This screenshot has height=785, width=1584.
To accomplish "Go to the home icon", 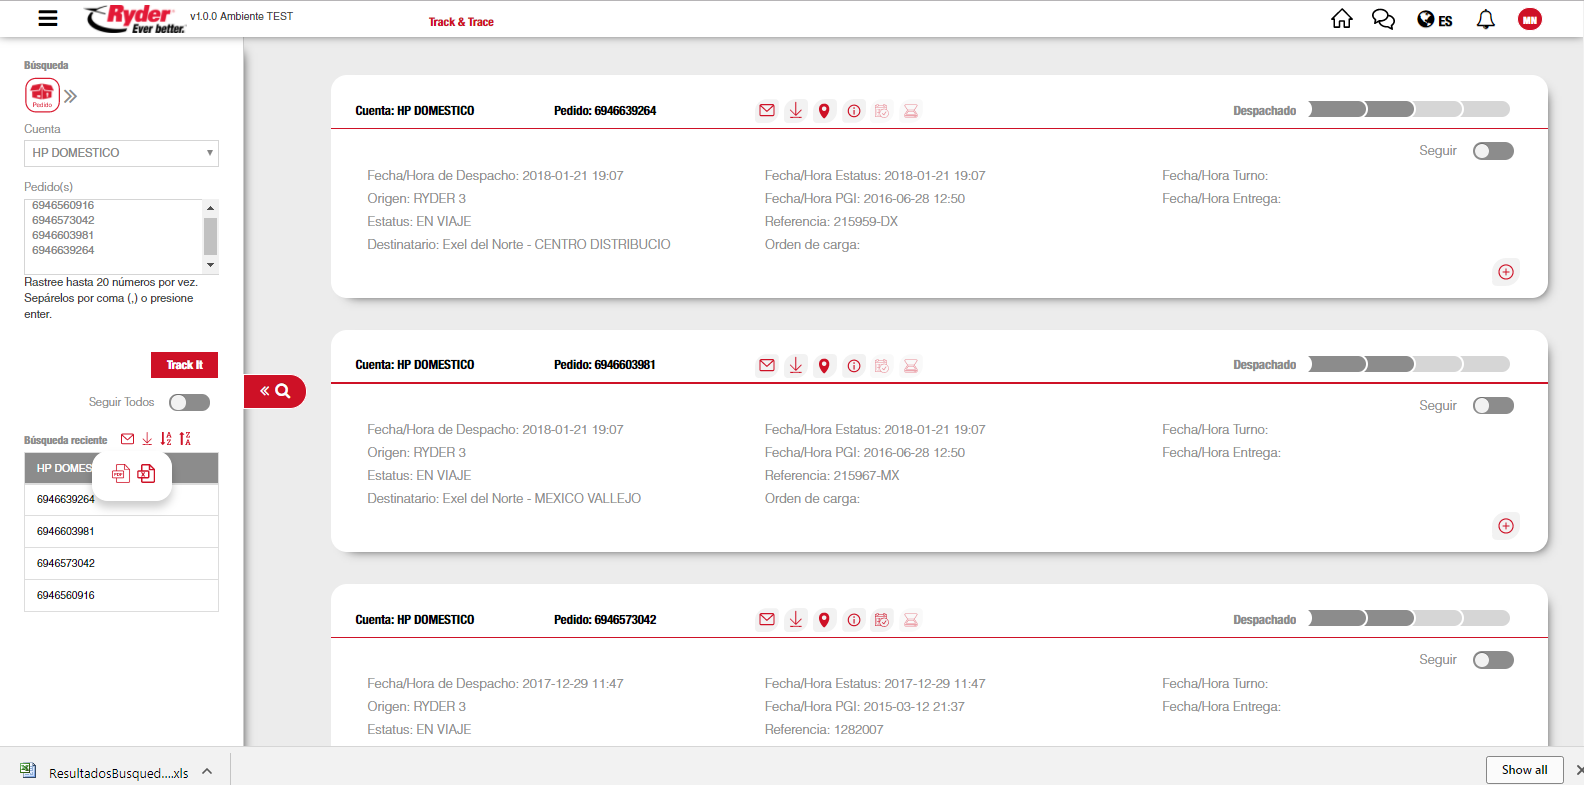I will [1342, 19].
